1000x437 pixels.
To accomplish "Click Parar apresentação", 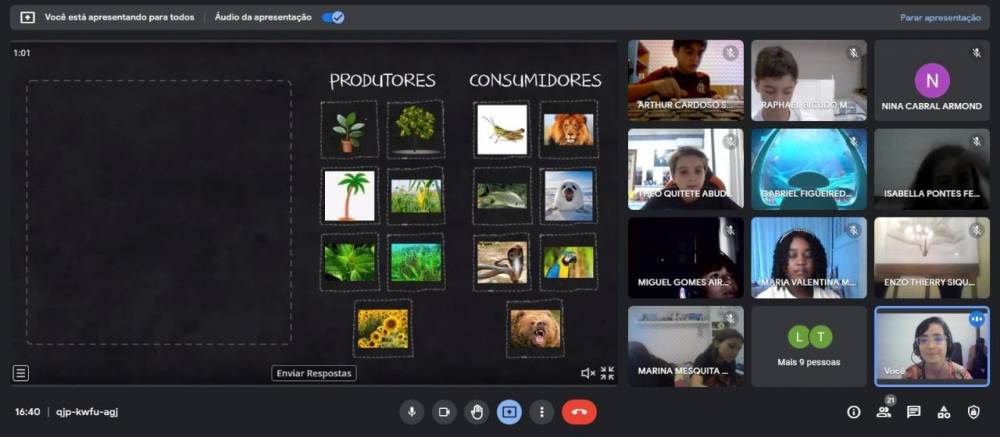I will (939, 17).
